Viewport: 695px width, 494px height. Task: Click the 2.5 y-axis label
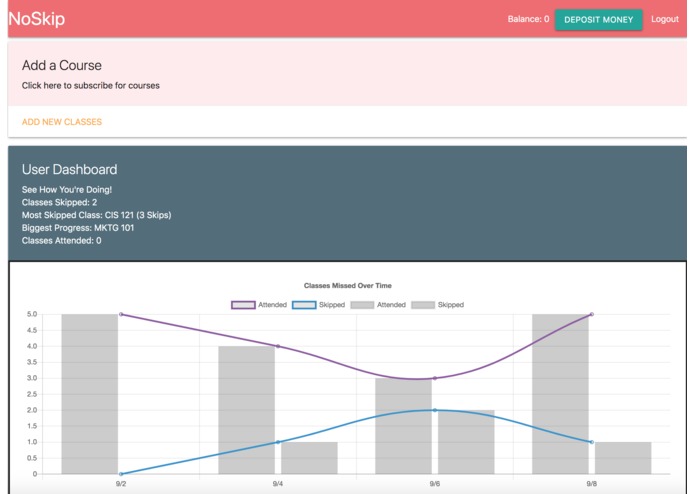pos(32,394)
